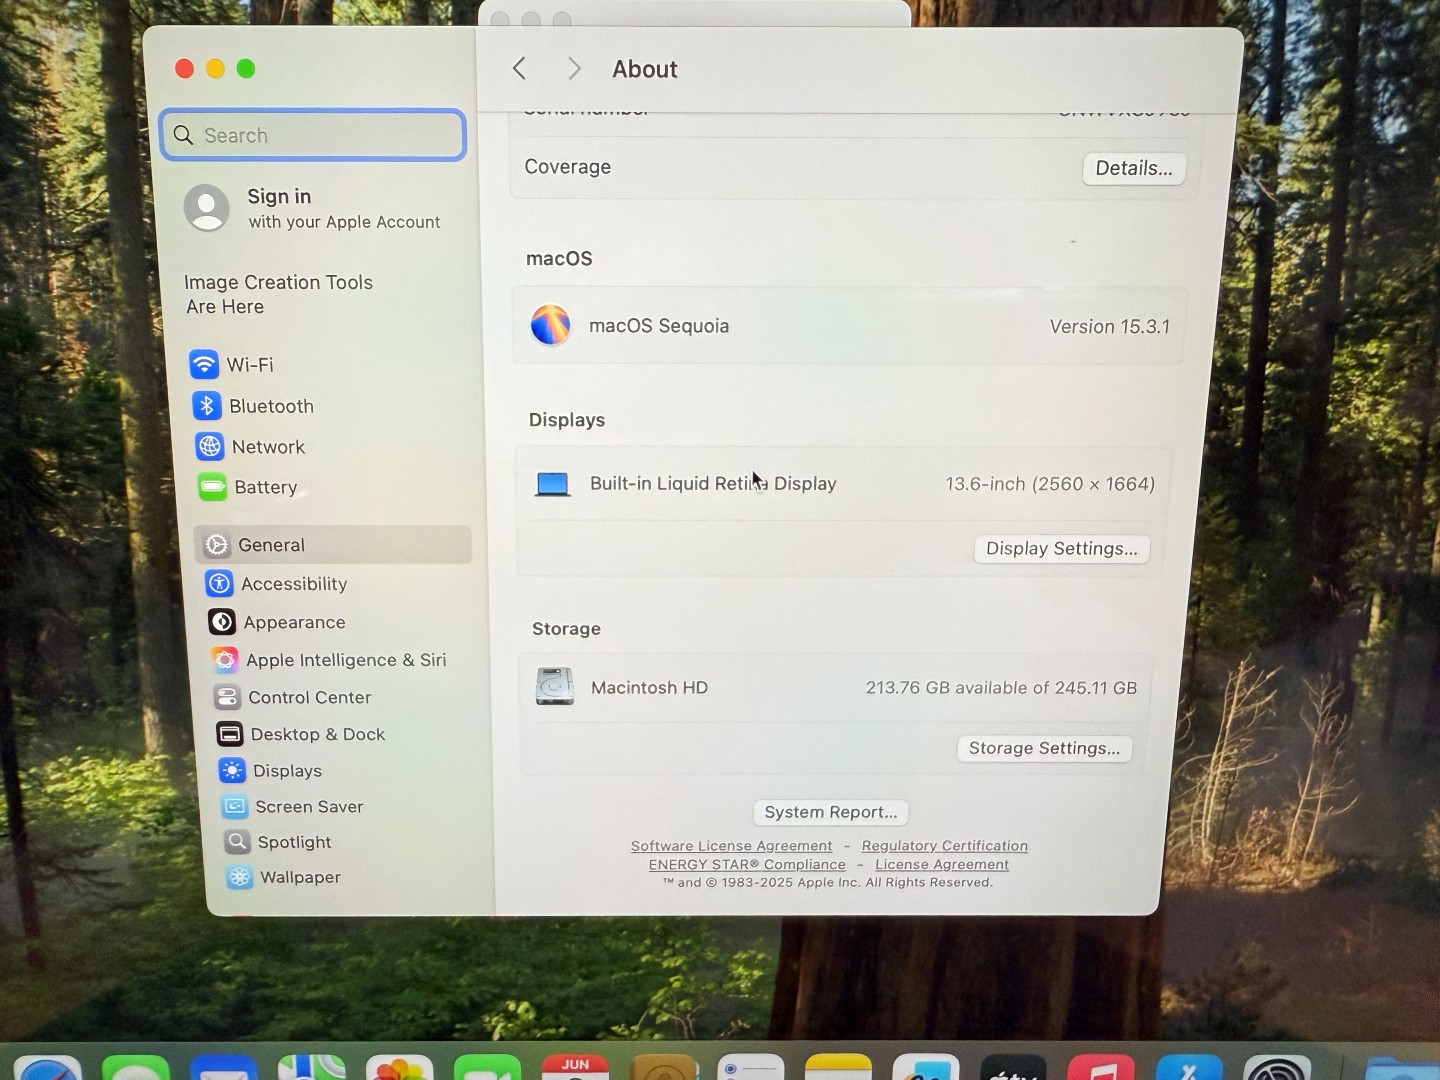This screenshot has width=1440, height=1080.
Task: Open Music app in the Dock
Action: coord(1101,1066)
